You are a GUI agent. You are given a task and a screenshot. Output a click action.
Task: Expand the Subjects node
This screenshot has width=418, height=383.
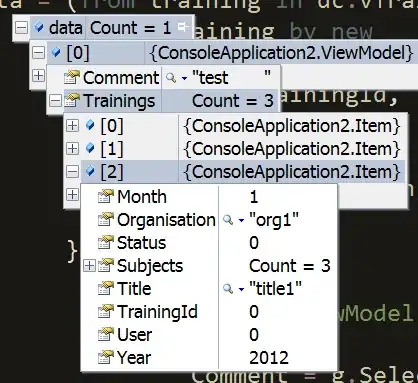pos(89,266)
